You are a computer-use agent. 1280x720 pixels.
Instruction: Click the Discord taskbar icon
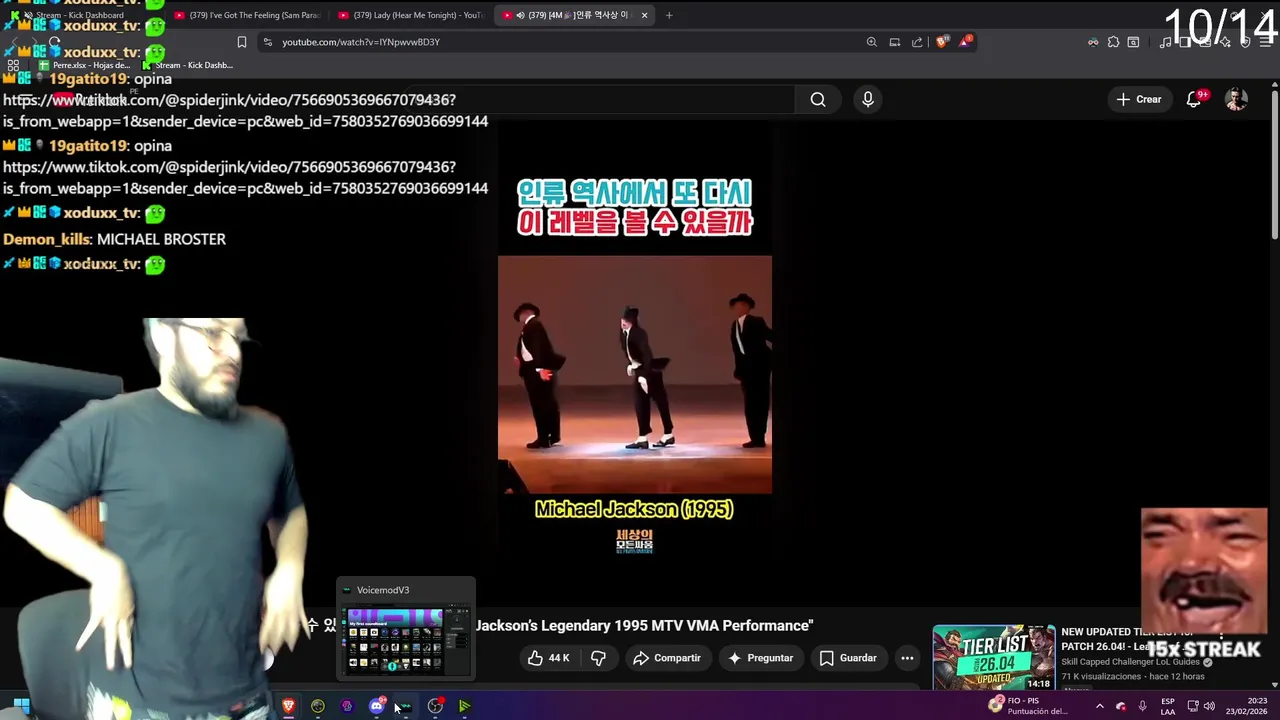coord(377,706)
